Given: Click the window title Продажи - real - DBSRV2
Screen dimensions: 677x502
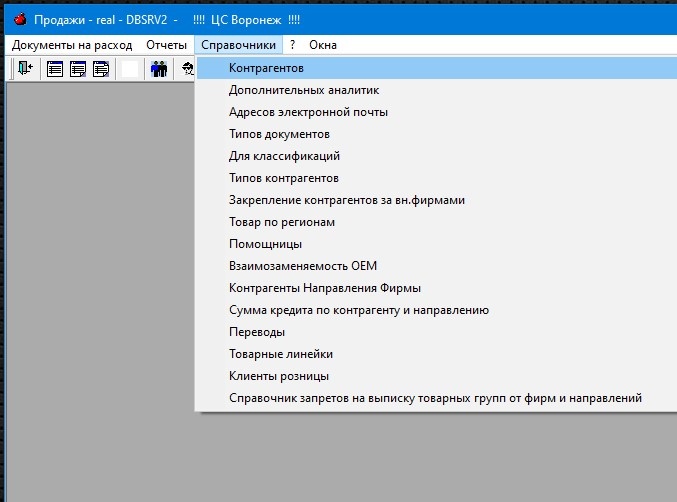Looking at the screenshot, I should (101, 20).
